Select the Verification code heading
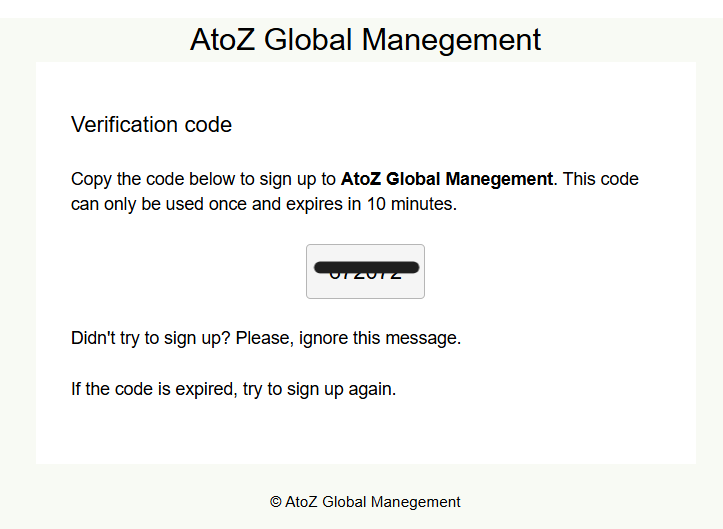The width and height of the screenshot is (723, 529). tap(151, 125)
